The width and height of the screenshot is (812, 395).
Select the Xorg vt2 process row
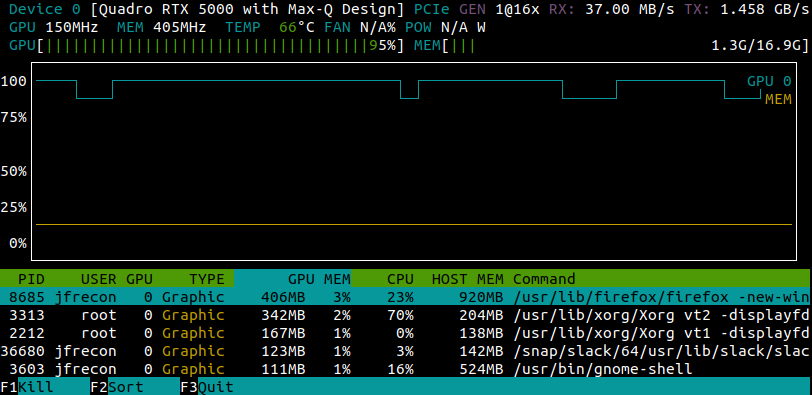[406, 315]
